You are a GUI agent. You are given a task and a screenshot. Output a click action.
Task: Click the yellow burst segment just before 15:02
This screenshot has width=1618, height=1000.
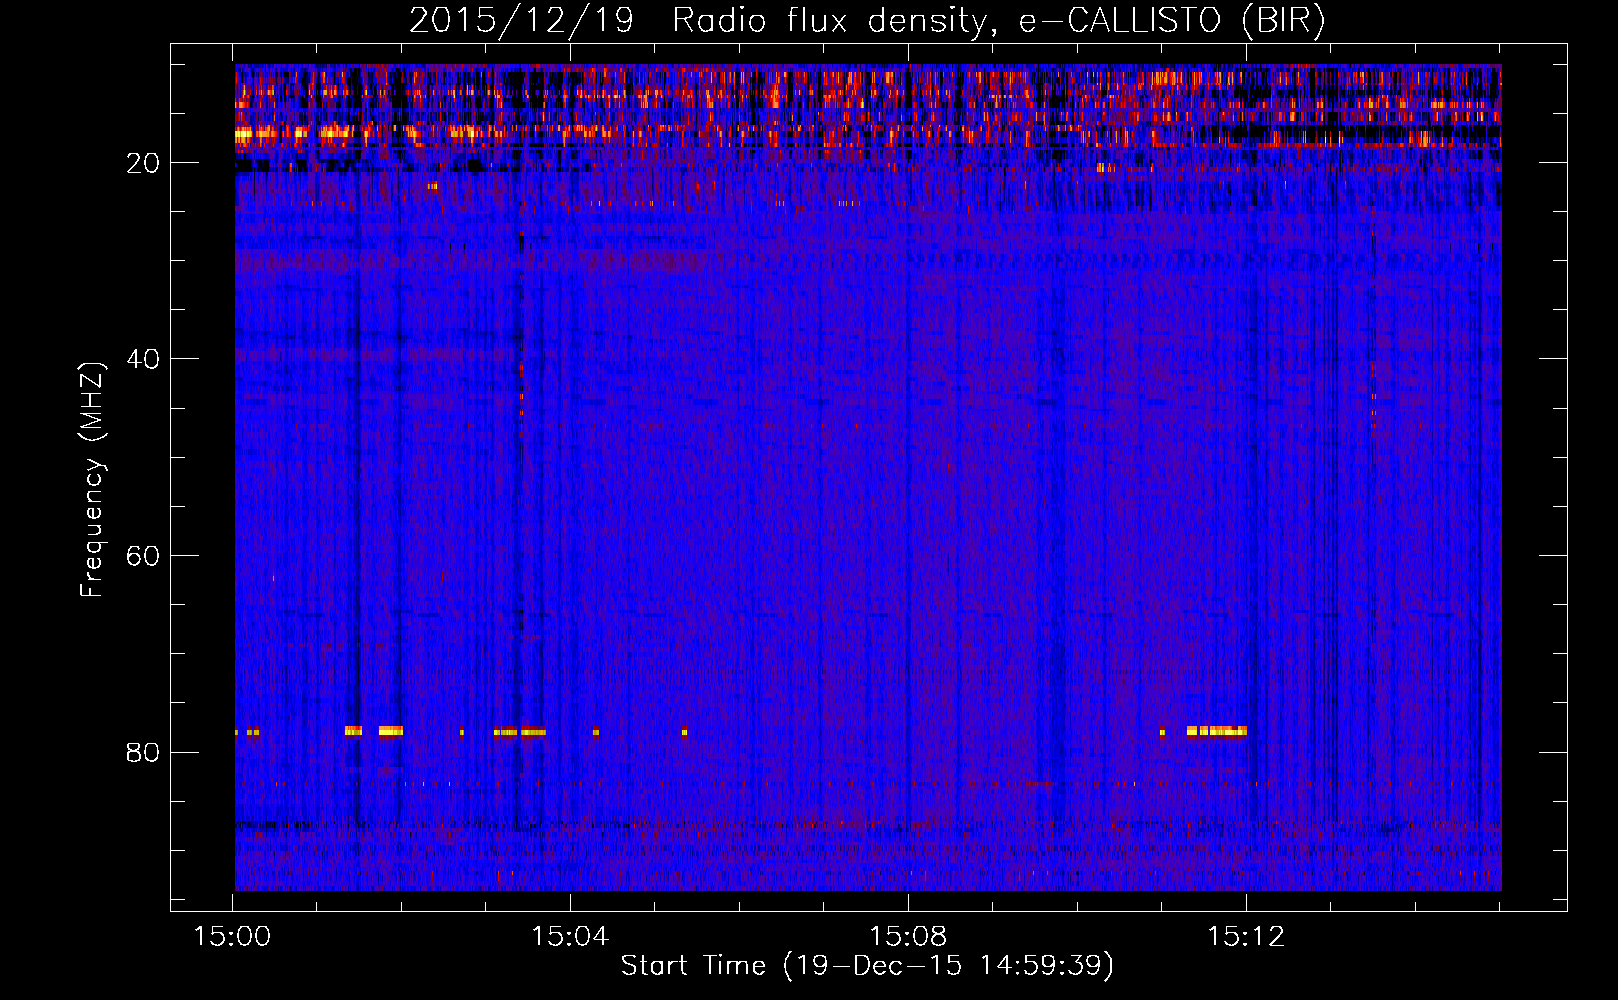[391, 731]
